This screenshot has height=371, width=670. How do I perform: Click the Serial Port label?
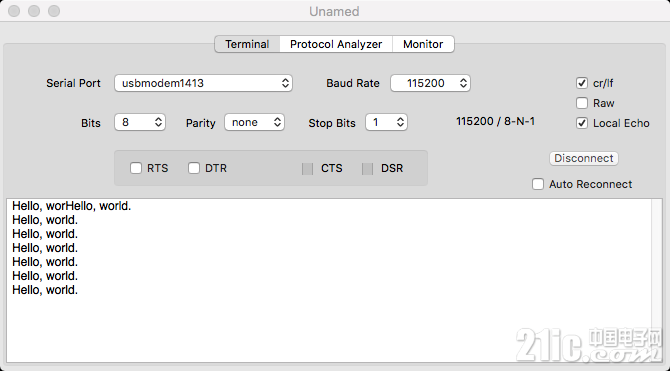73,83
